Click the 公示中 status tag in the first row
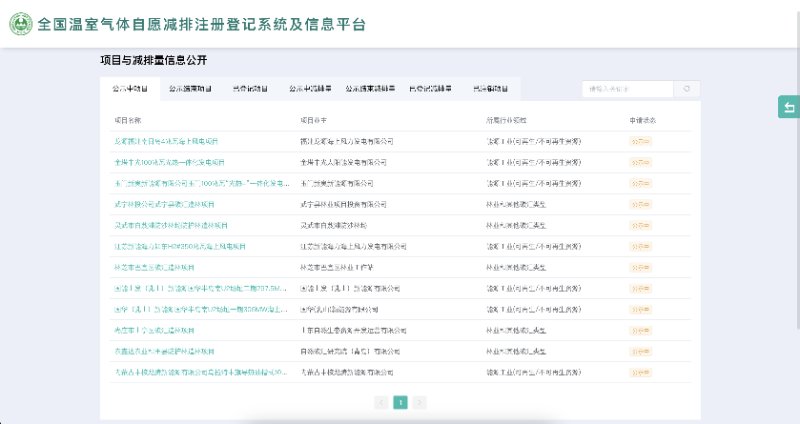This screenshot has width=800, height=424. click(x=641, y=141)
